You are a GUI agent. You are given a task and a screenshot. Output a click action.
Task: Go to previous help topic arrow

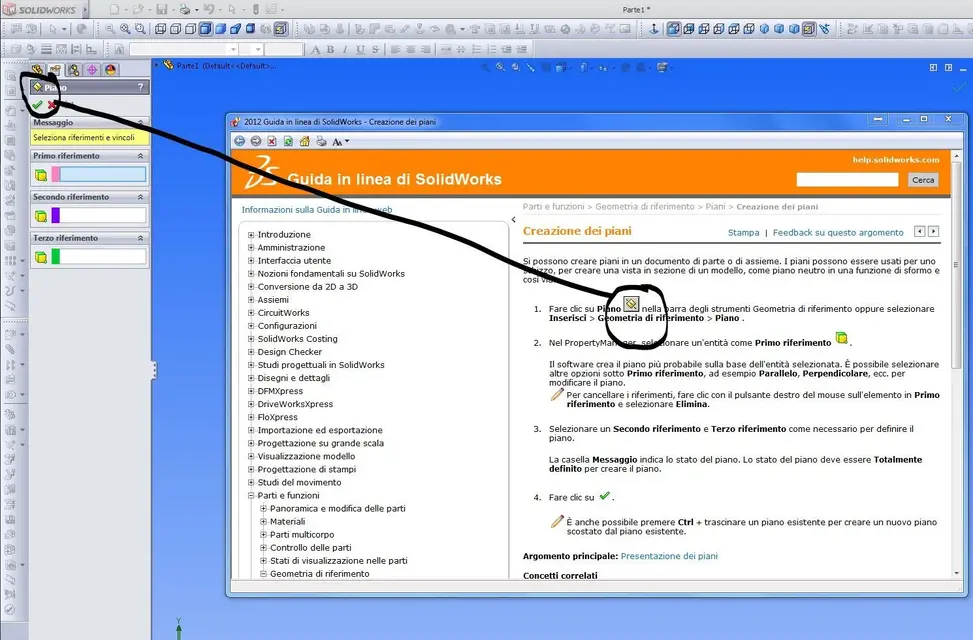pos(920,232)
